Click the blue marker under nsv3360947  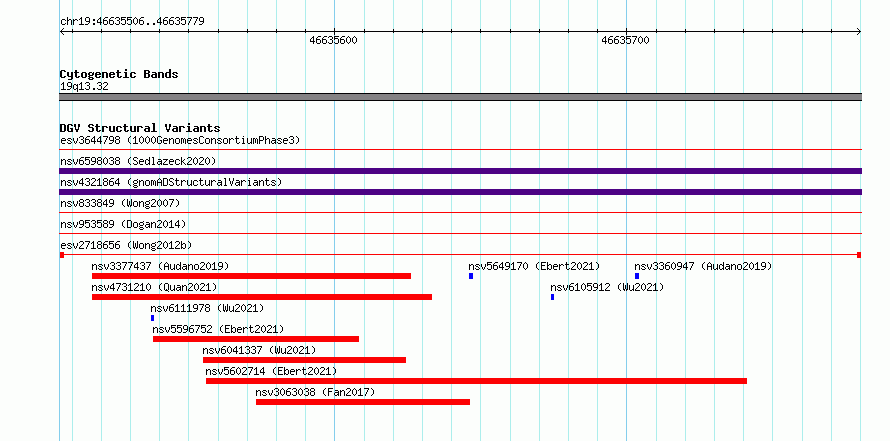(637, 276)
